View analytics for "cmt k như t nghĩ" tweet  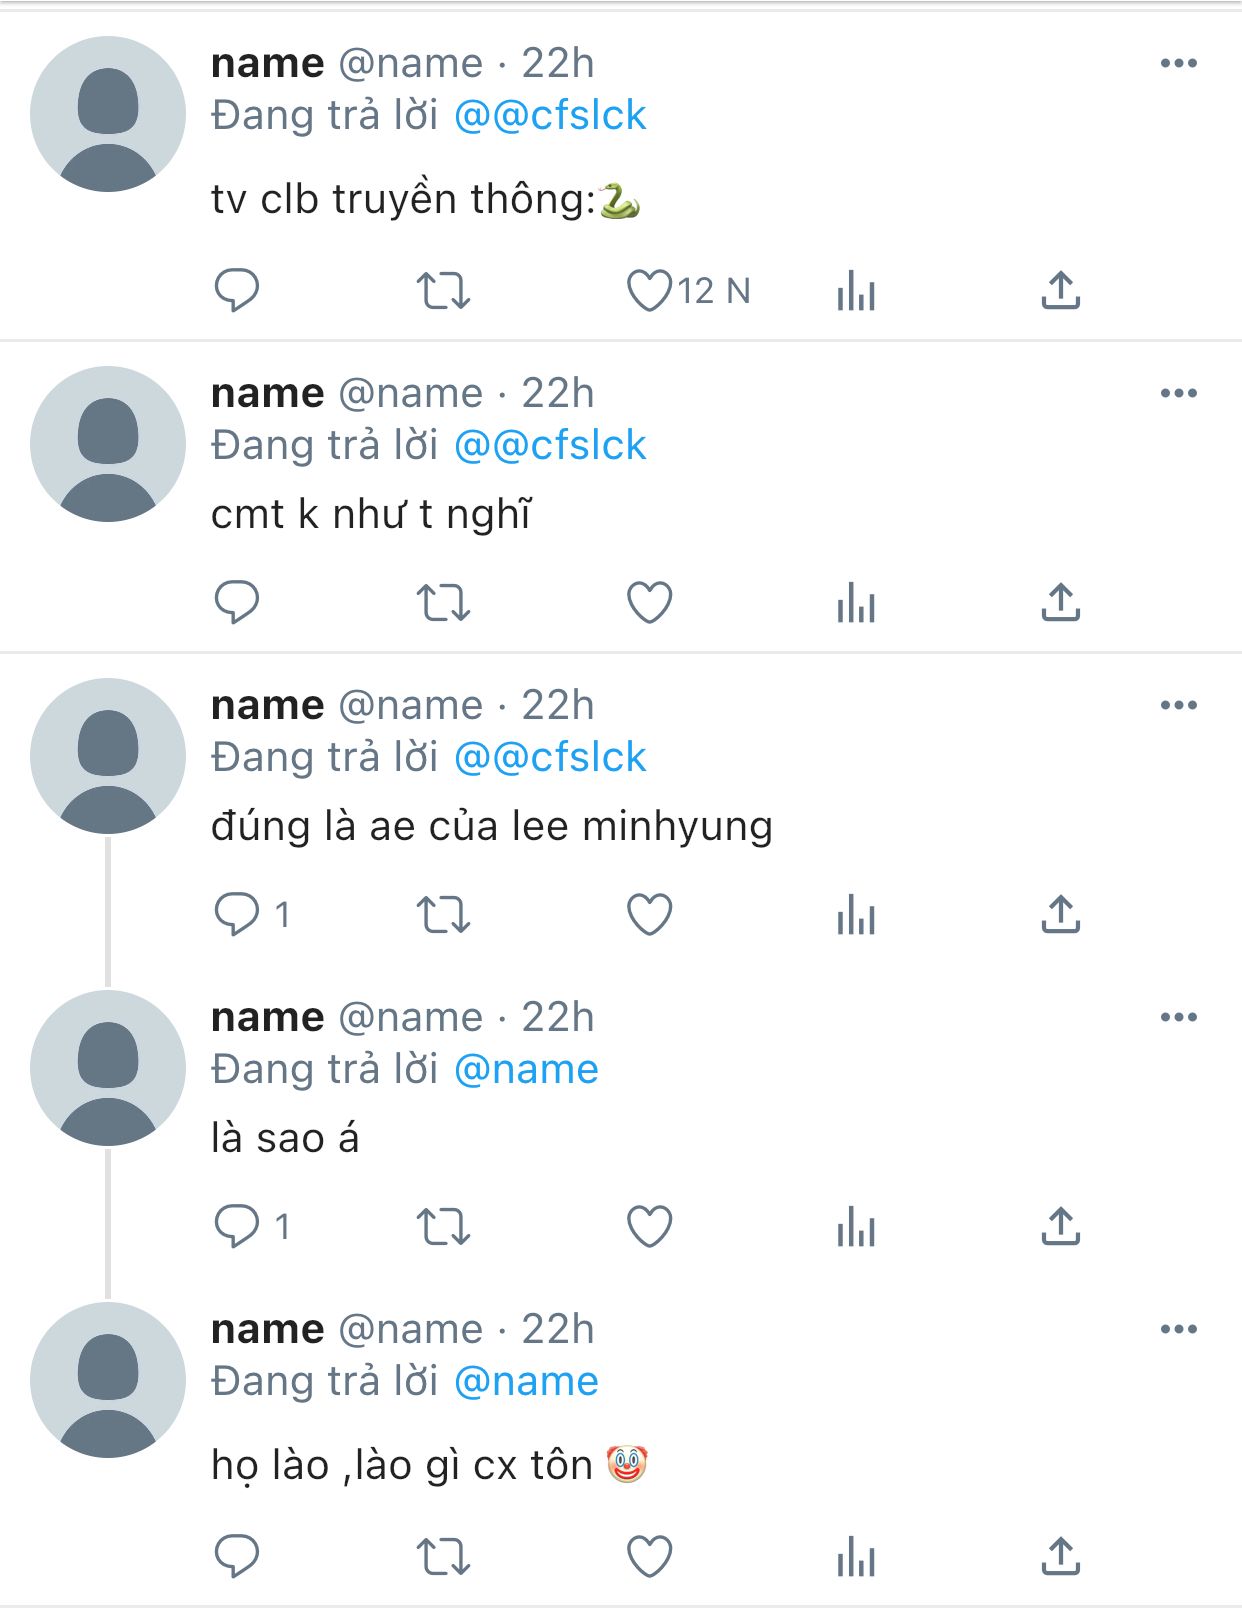856,603
